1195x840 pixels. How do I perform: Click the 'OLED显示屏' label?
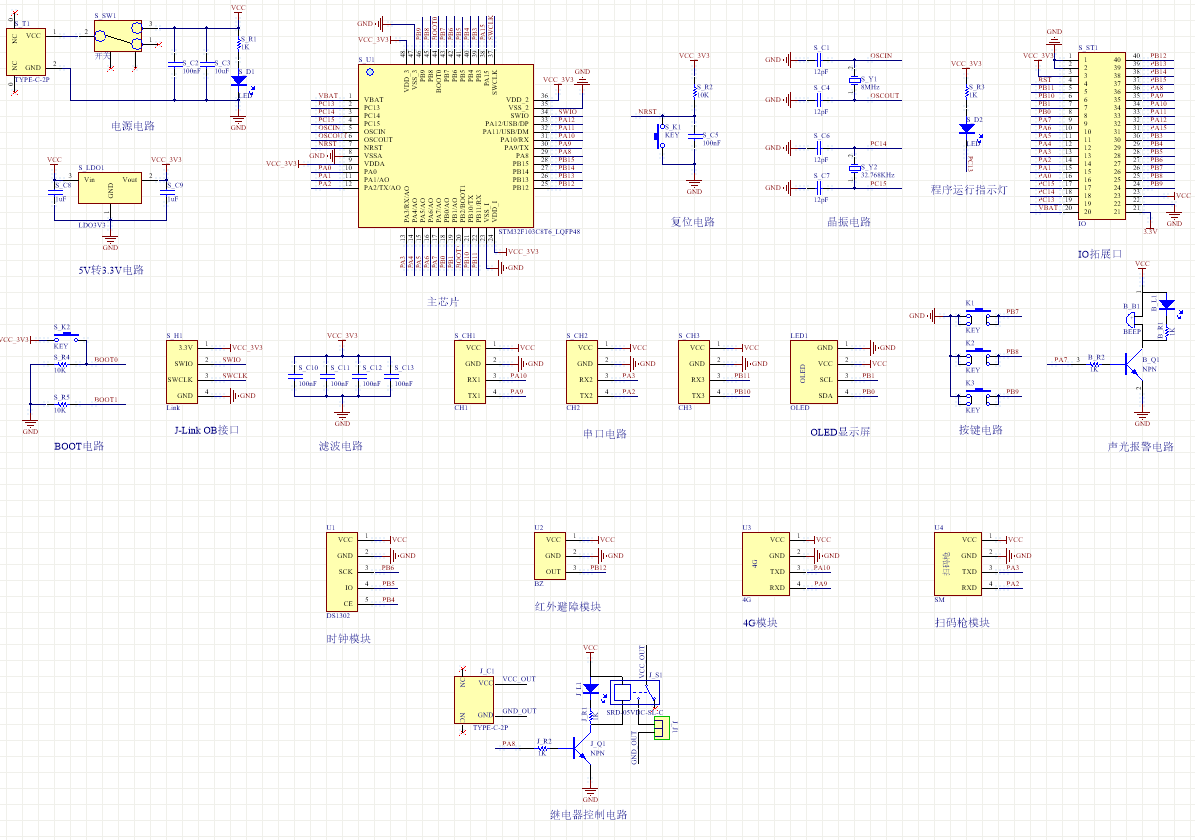(840, 431)
